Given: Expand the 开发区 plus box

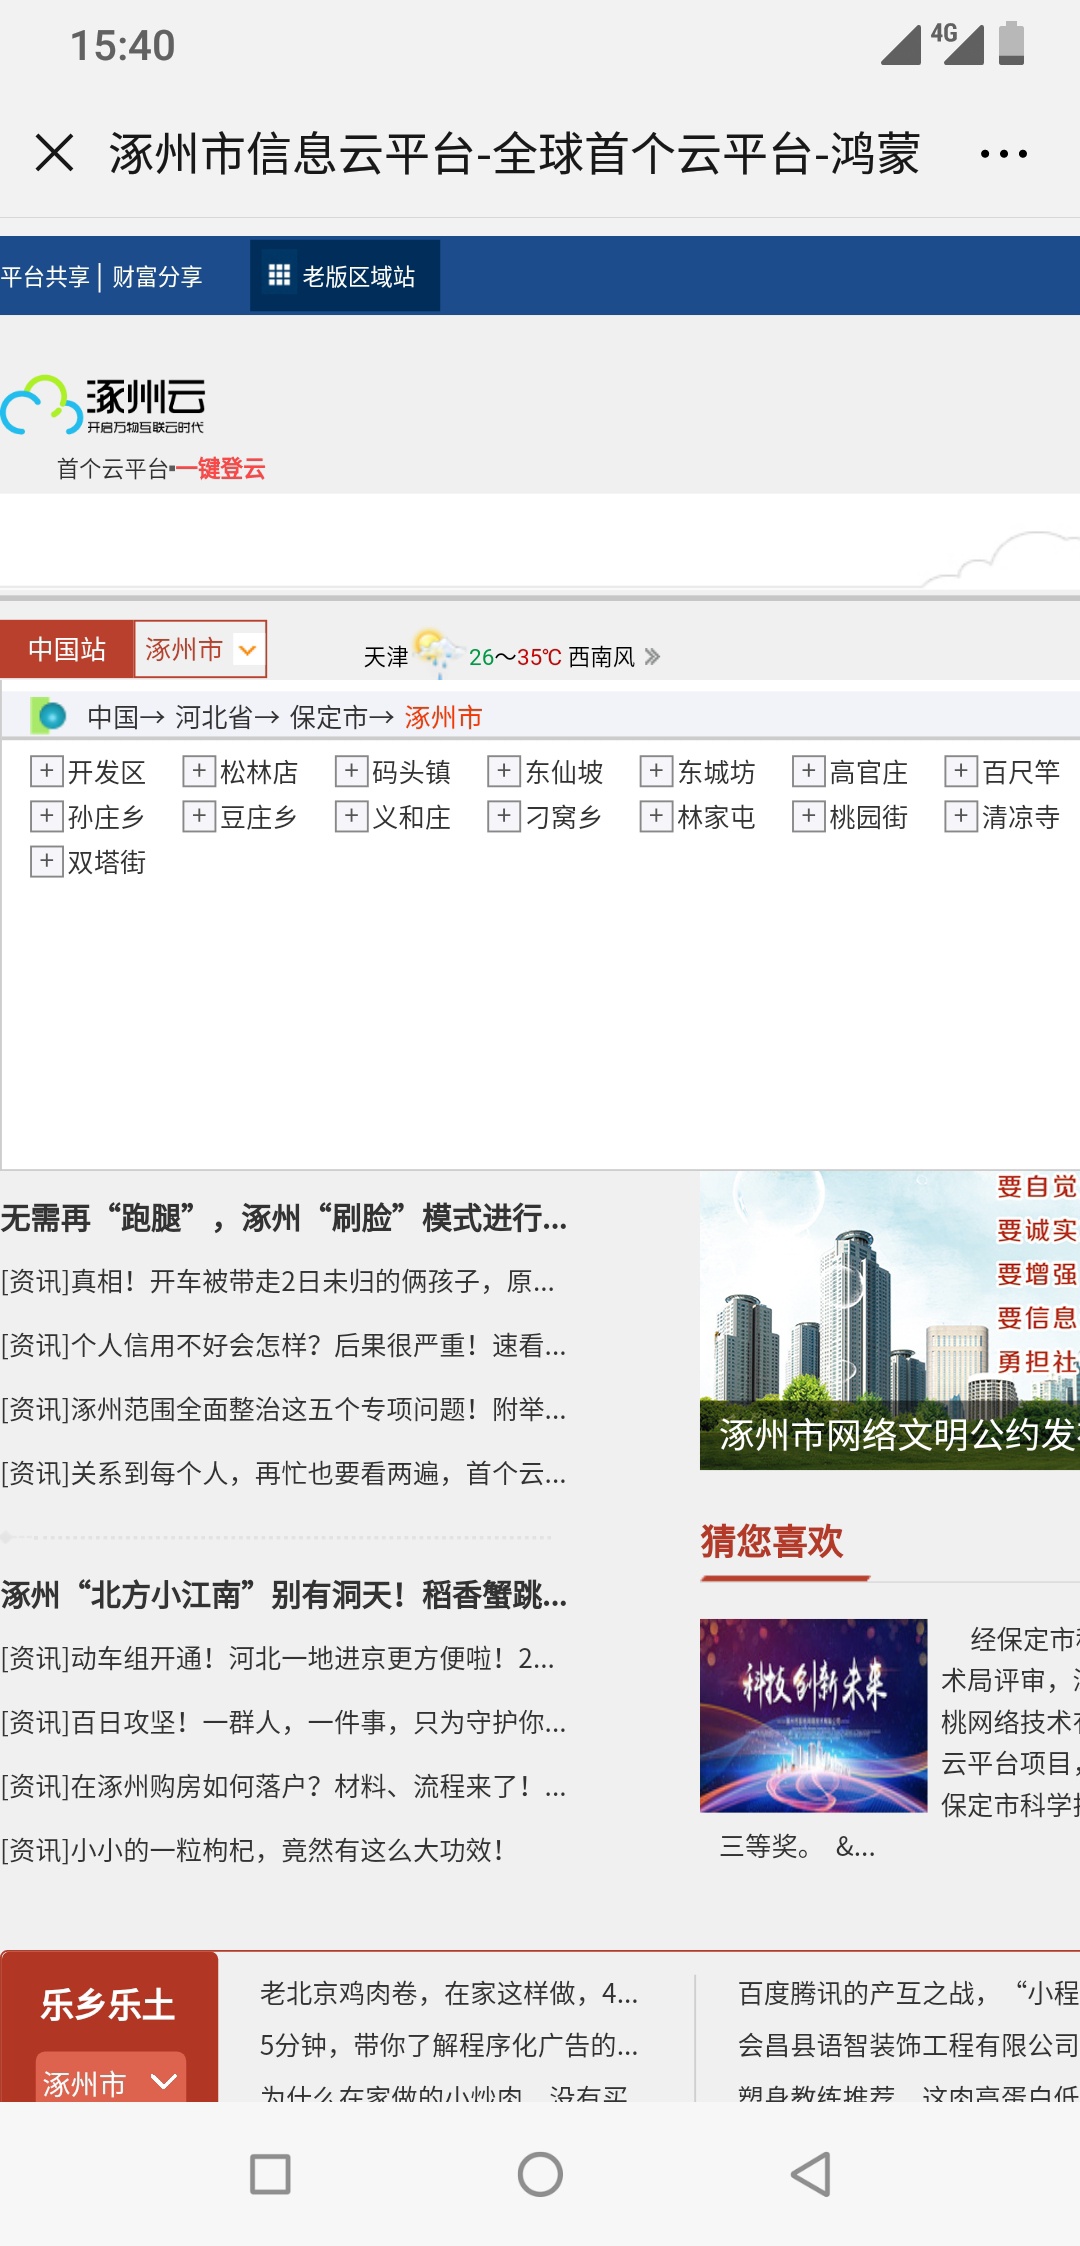Looking at the screenshot, I should point(46,771).
